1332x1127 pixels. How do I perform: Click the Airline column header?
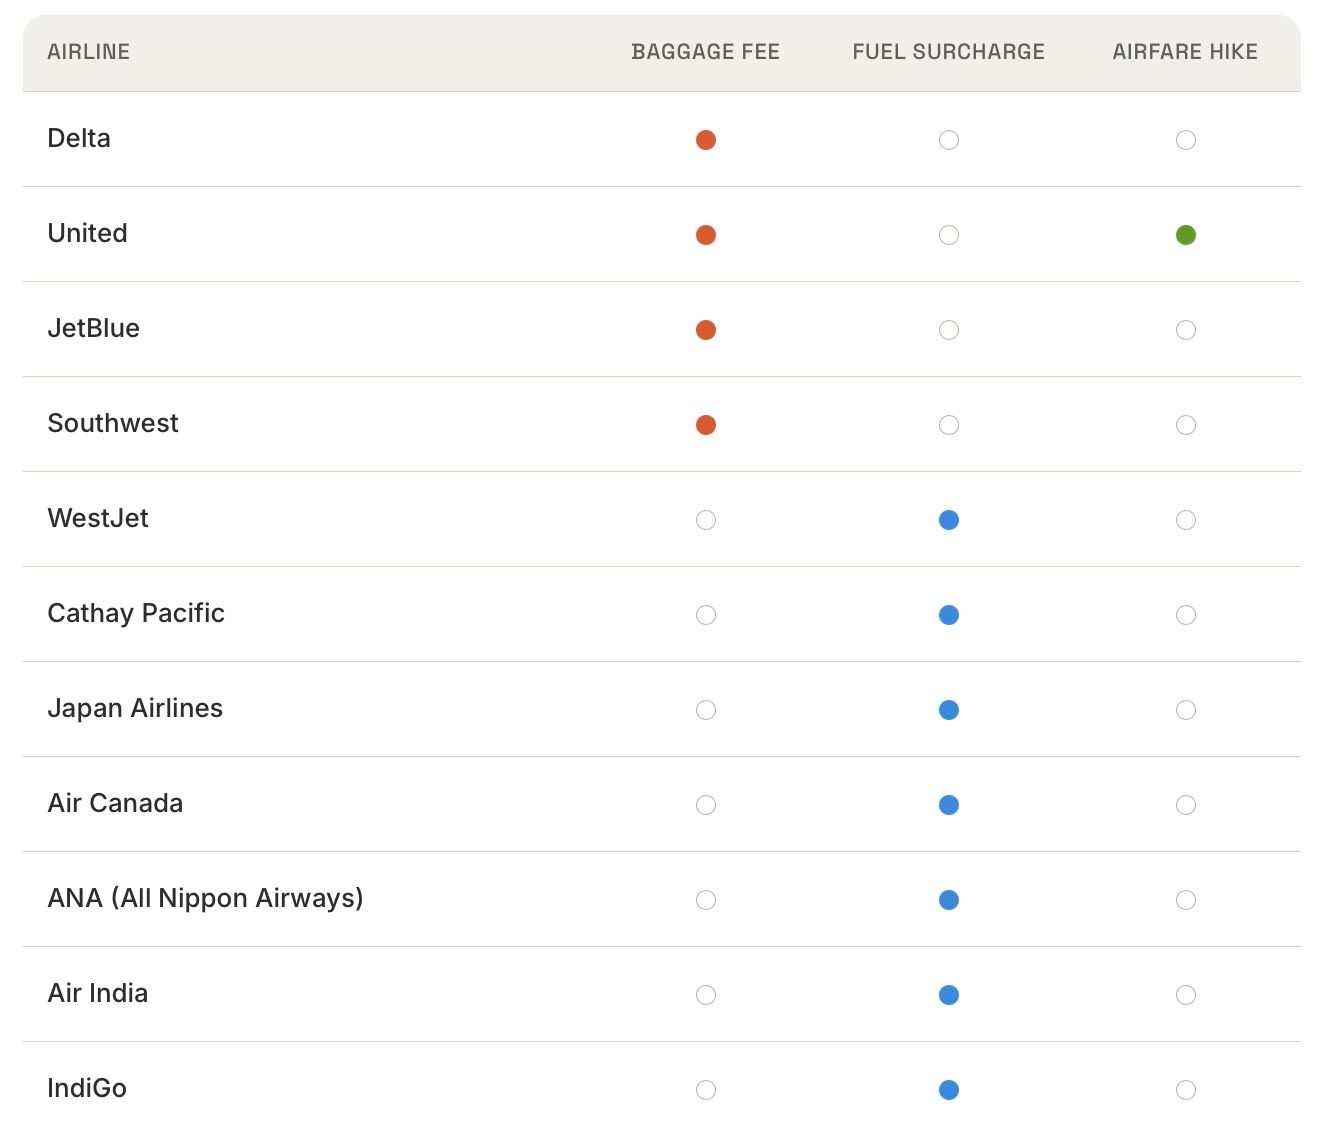point(89,52)
